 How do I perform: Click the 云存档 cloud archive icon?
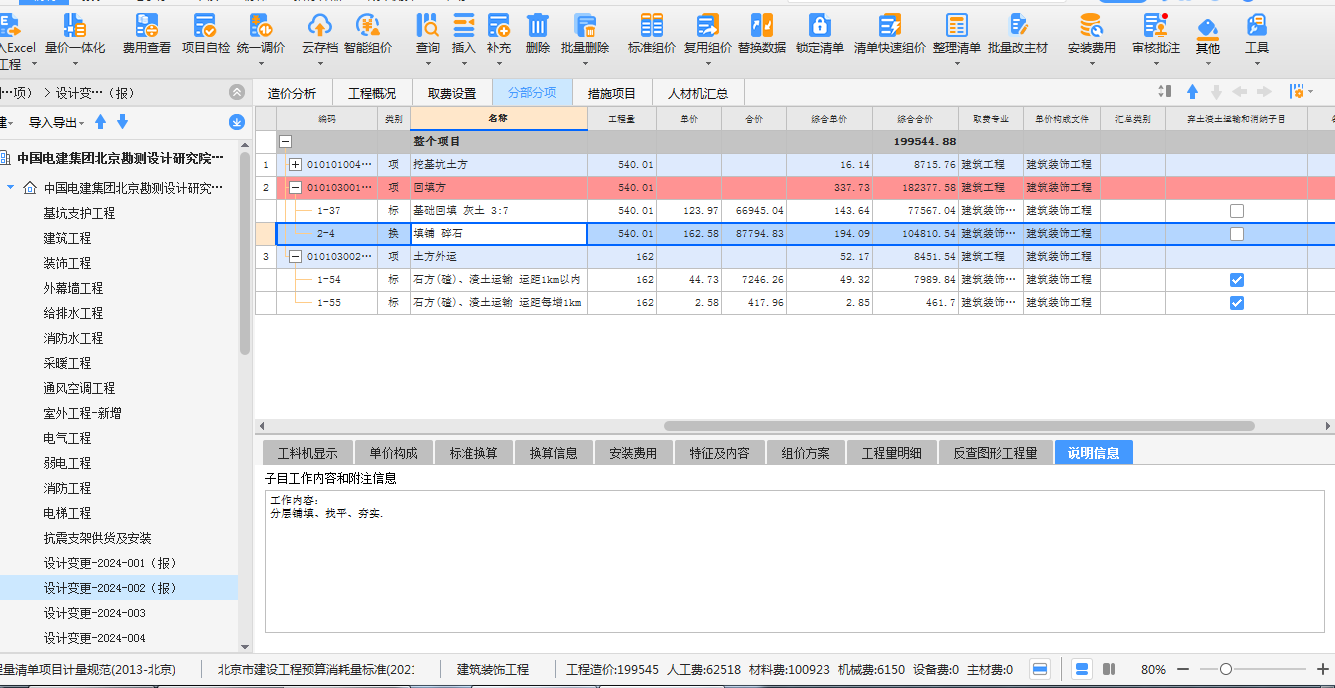pyautogui.click(x=319, y=27)
